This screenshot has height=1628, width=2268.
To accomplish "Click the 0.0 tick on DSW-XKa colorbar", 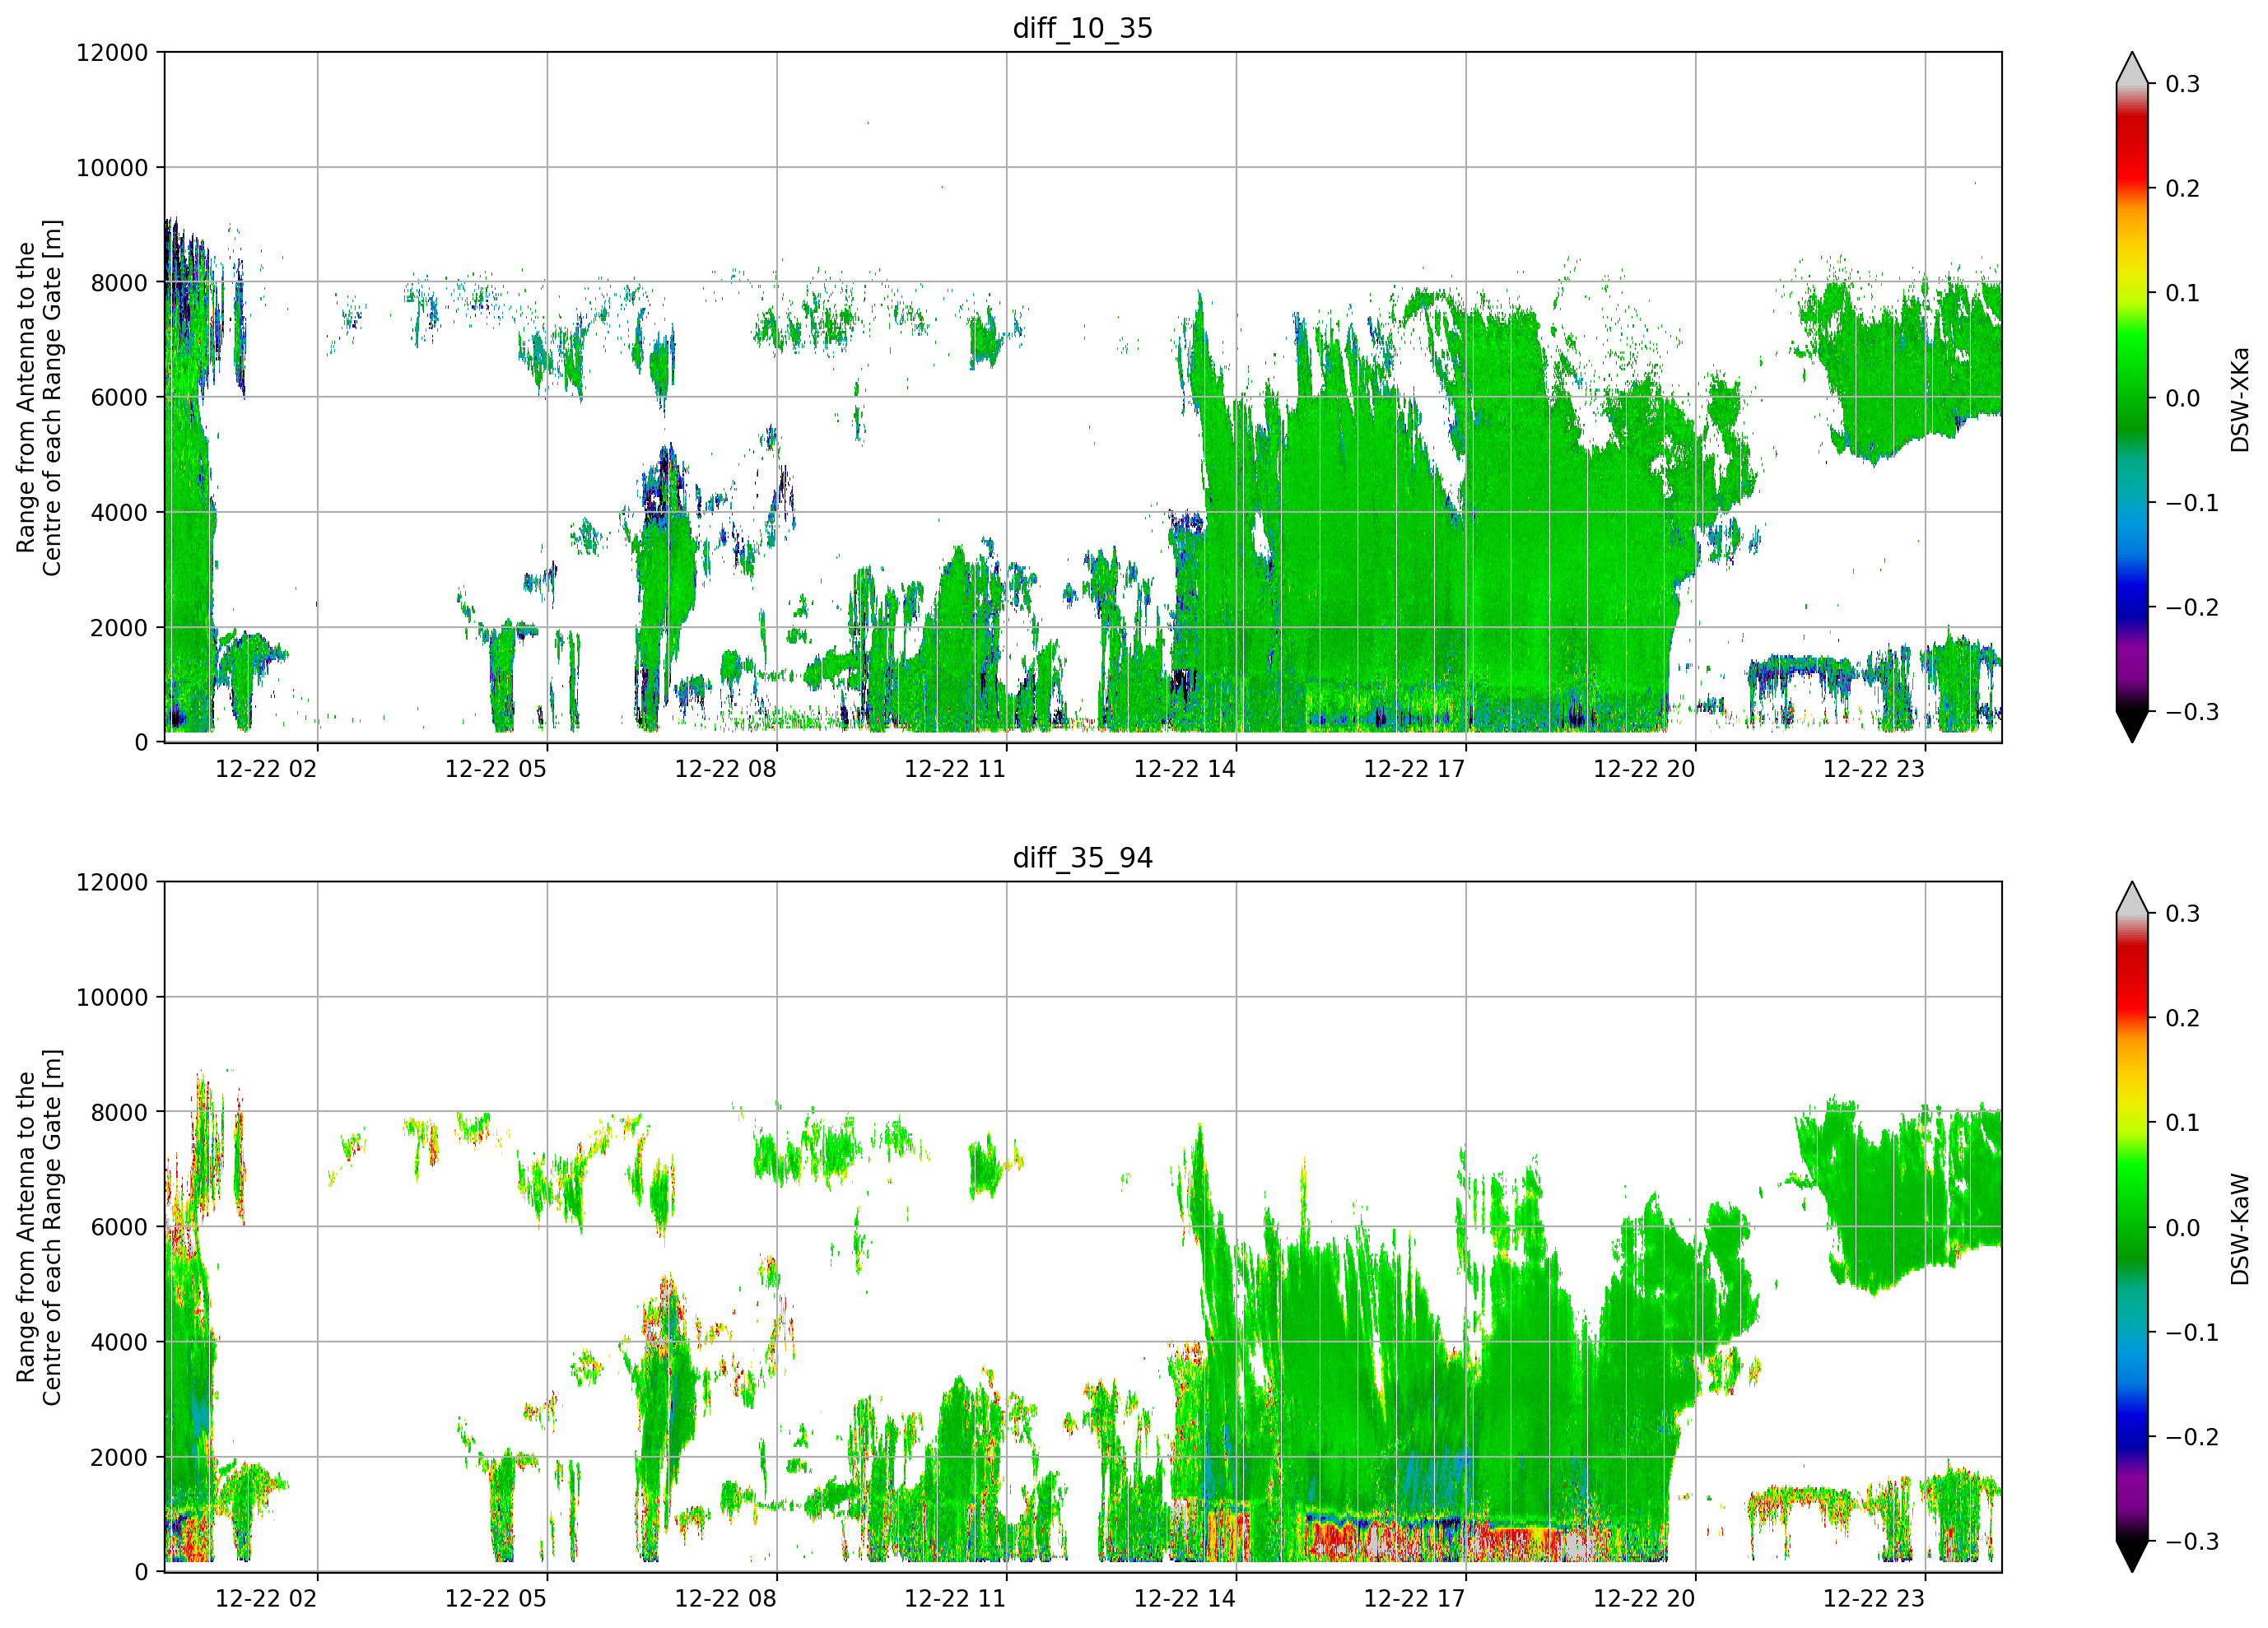I will pos(2183,398).
